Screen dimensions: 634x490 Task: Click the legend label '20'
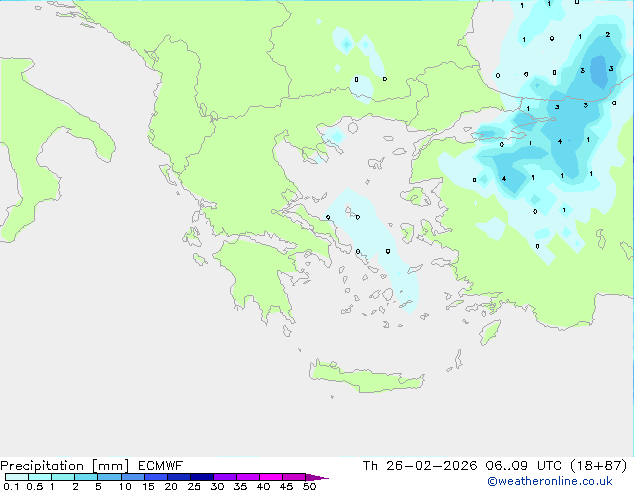pyautogui.click(x=171, y=486)
